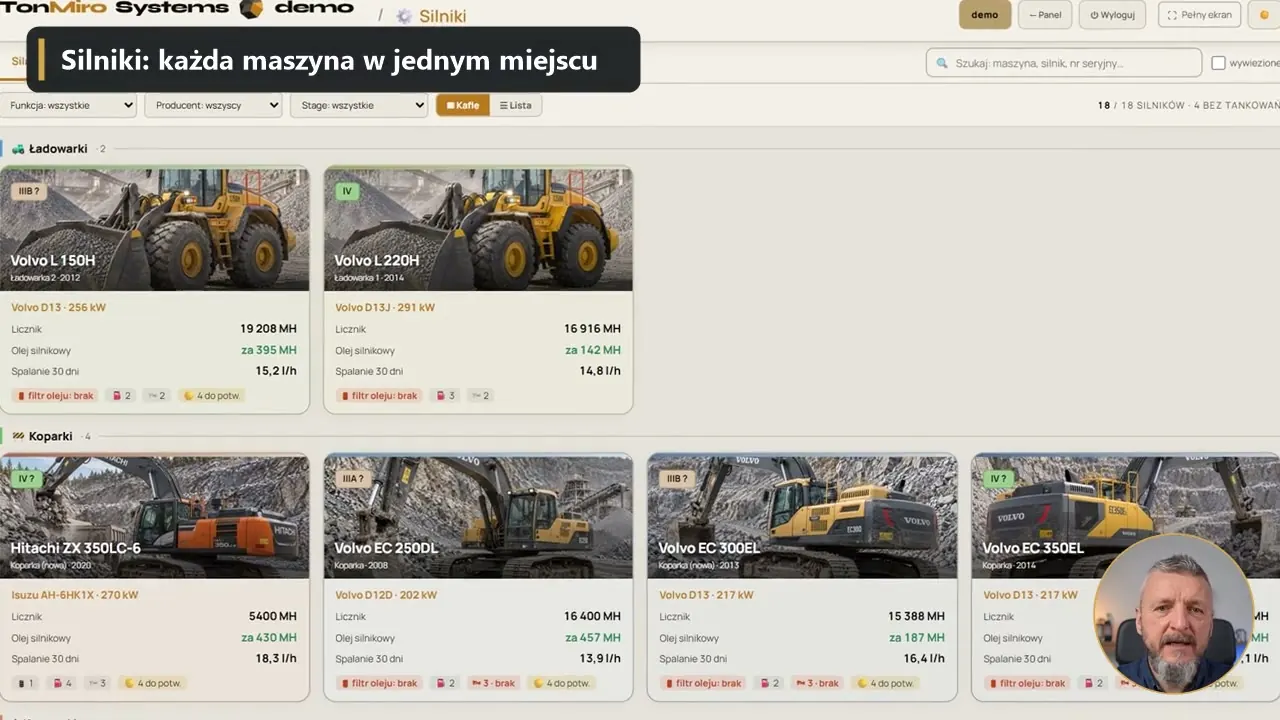The image size is (1280, 720).
Task: Click 'Volvo D13J · 291 kW' engine label
Action: (385, 308)
